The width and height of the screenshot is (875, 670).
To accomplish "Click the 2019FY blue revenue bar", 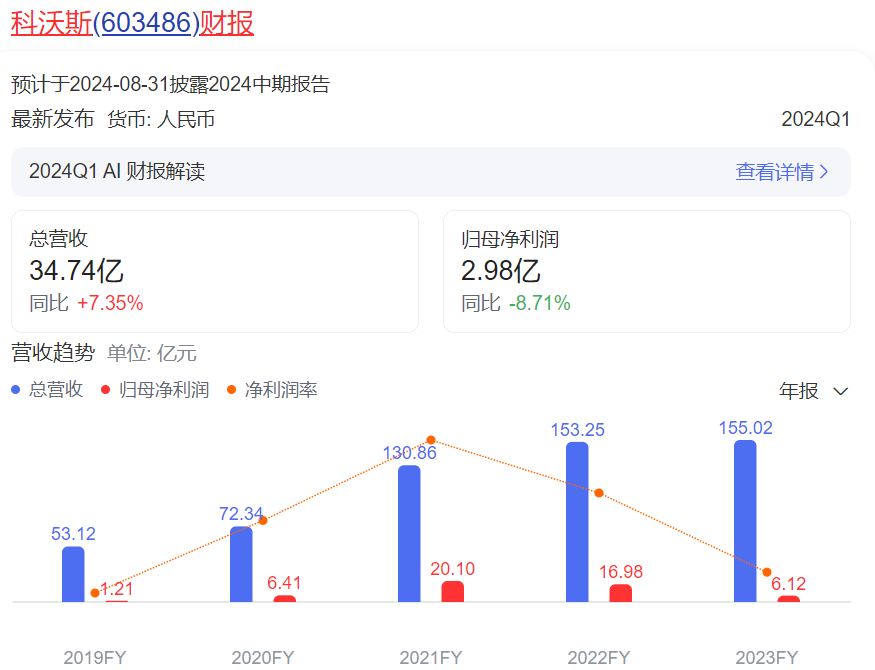I will coord(73,574).
